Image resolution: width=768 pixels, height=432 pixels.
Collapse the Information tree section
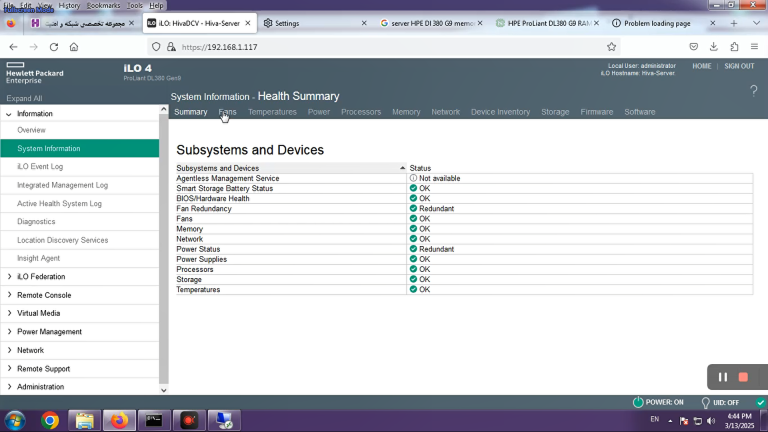click(9, 114)
